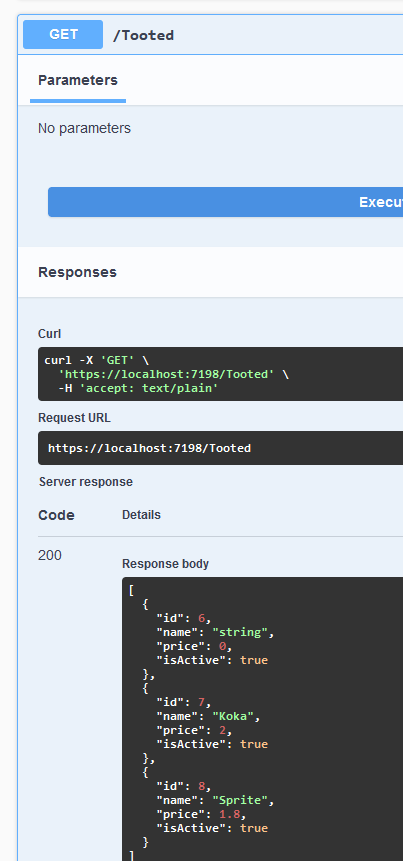This screenshot has width=403, height=861.
Task: Click the 'No parameters' text
Action: tap(84, 128)
